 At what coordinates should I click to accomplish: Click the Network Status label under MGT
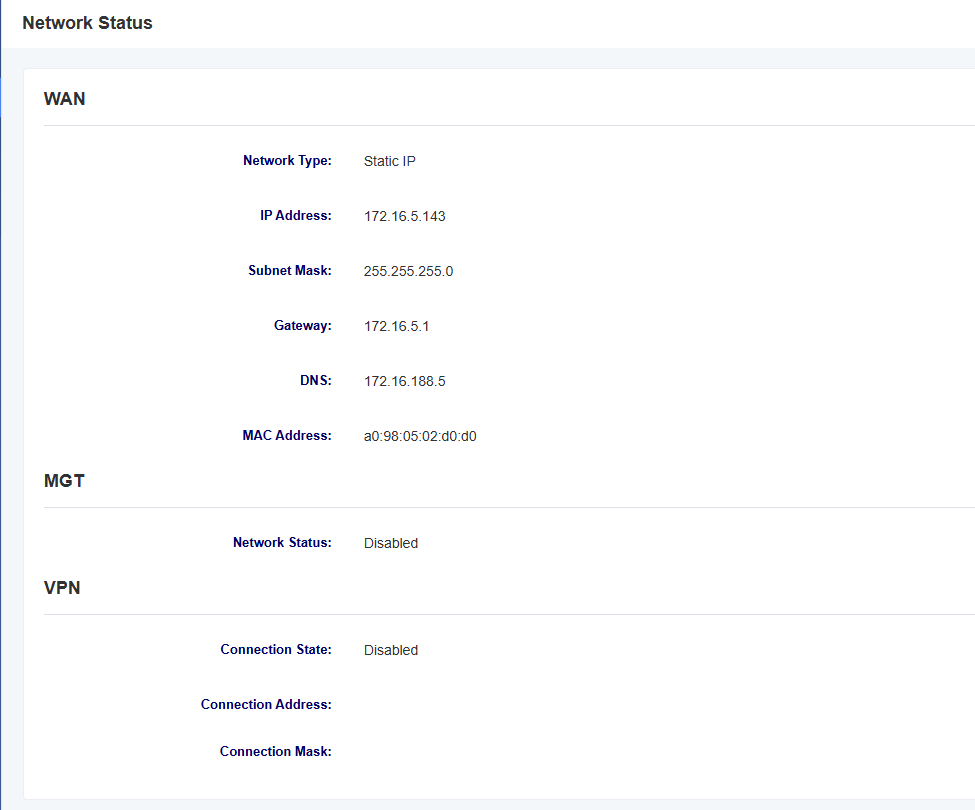click(282, 542)
